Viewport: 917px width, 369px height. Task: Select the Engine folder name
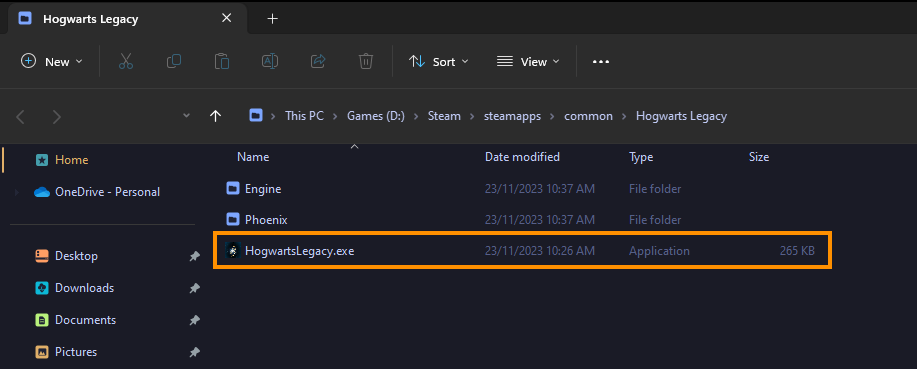click(x=263, y=189)
